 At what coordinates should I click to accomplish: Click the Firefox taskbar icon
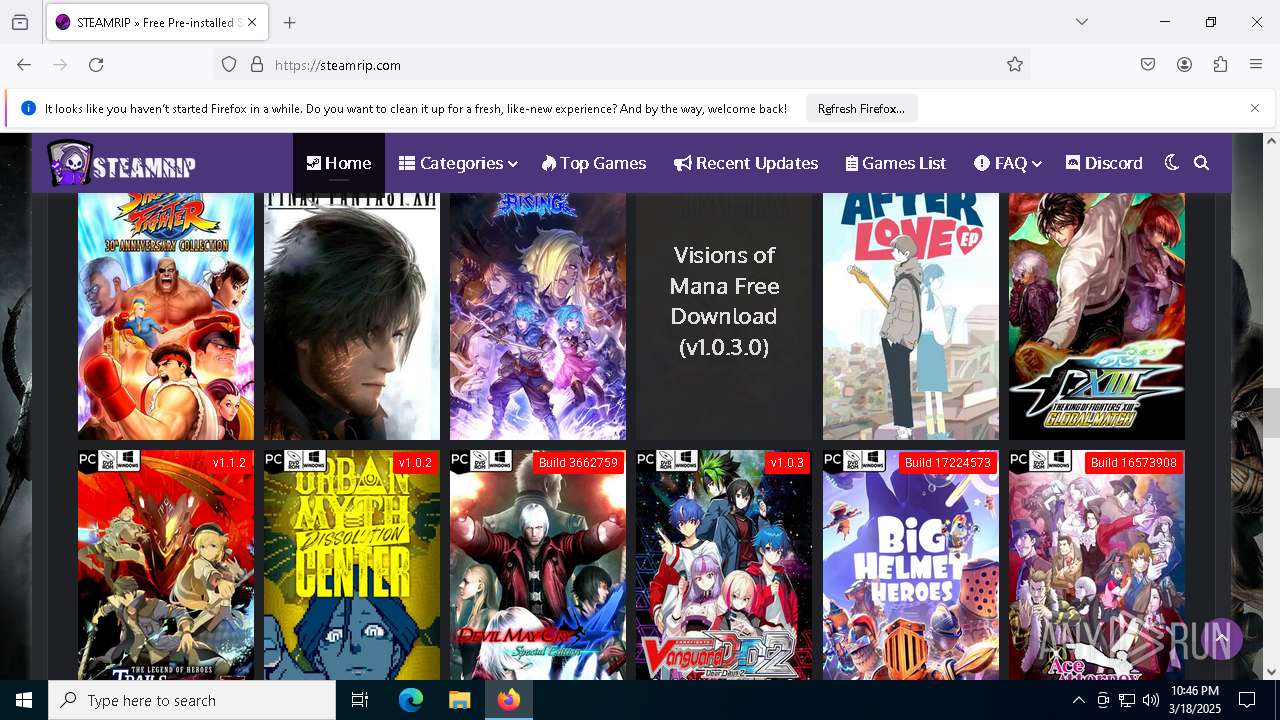click(509, 700)
